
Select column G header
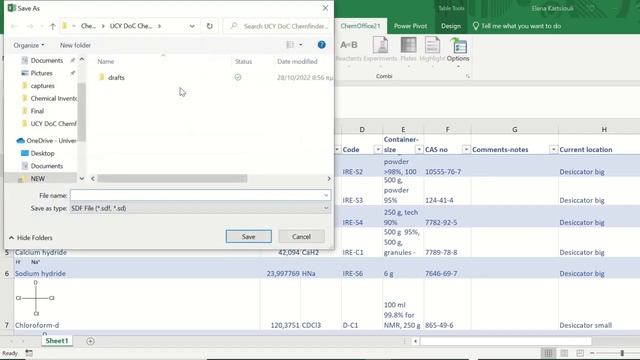pyautogui.click(x=514, y=129)
